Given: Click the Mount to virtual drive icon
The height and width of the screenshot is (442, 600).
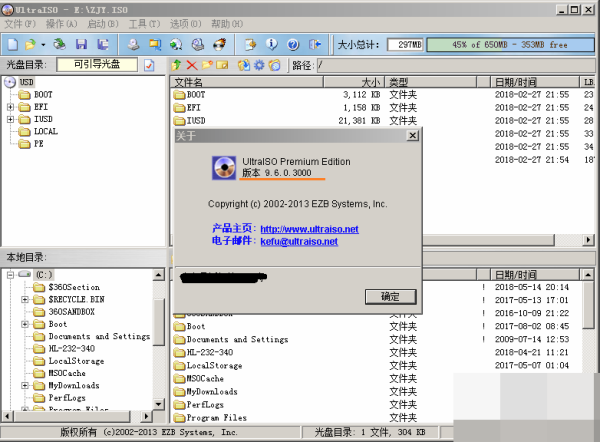Looking at the screenshot, I should 198,44.
